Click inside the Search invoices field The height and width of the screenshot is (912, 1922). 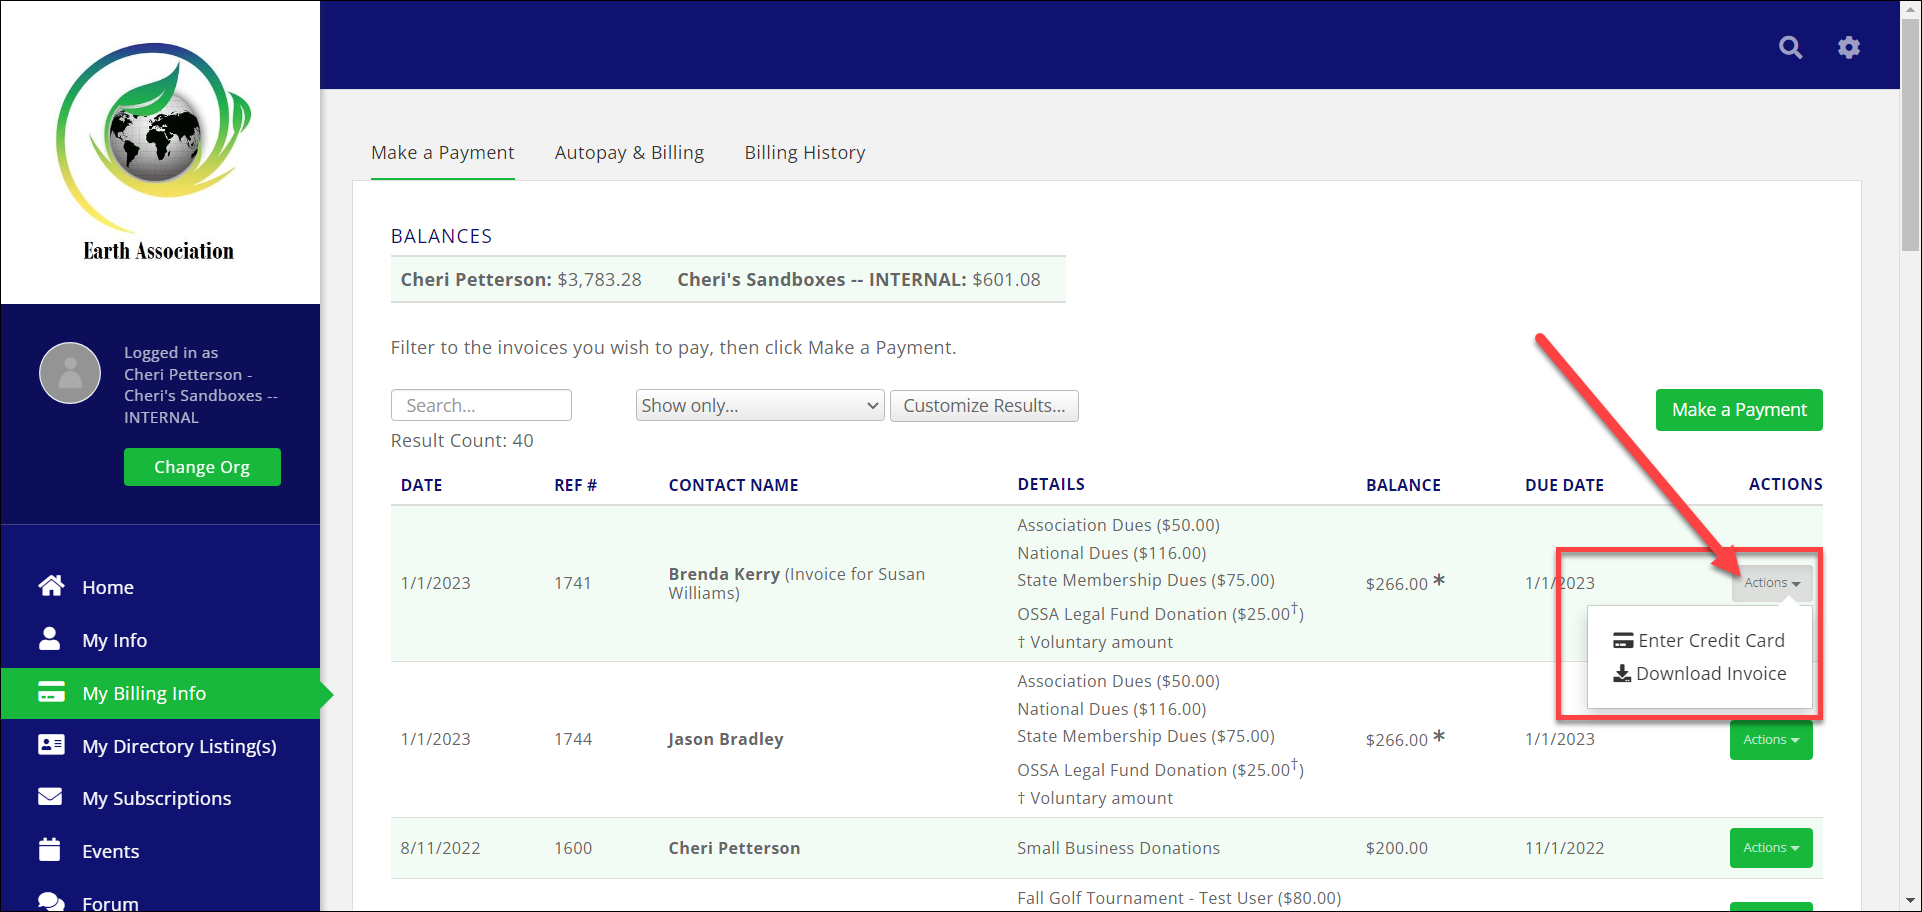click(480, 405)
